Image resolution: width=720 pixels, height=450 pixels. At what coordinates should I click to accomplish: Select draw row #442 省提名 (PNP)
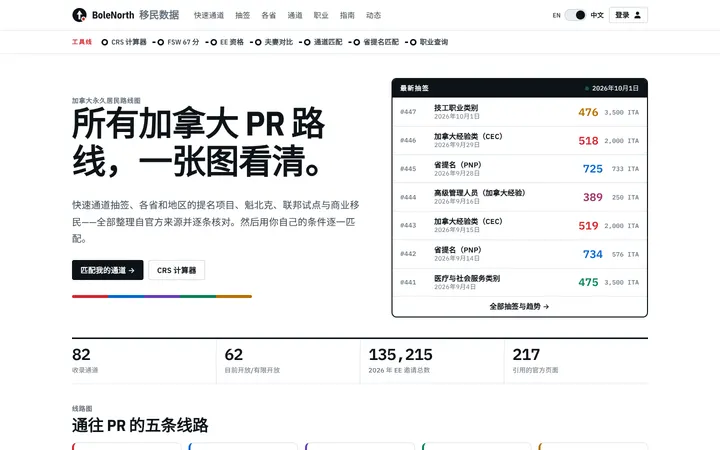(x=519, y=254)
